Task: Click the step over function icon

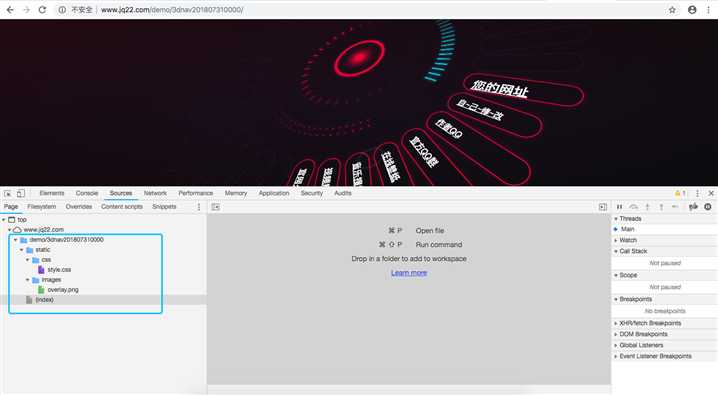Action: [x=633, y=207]
